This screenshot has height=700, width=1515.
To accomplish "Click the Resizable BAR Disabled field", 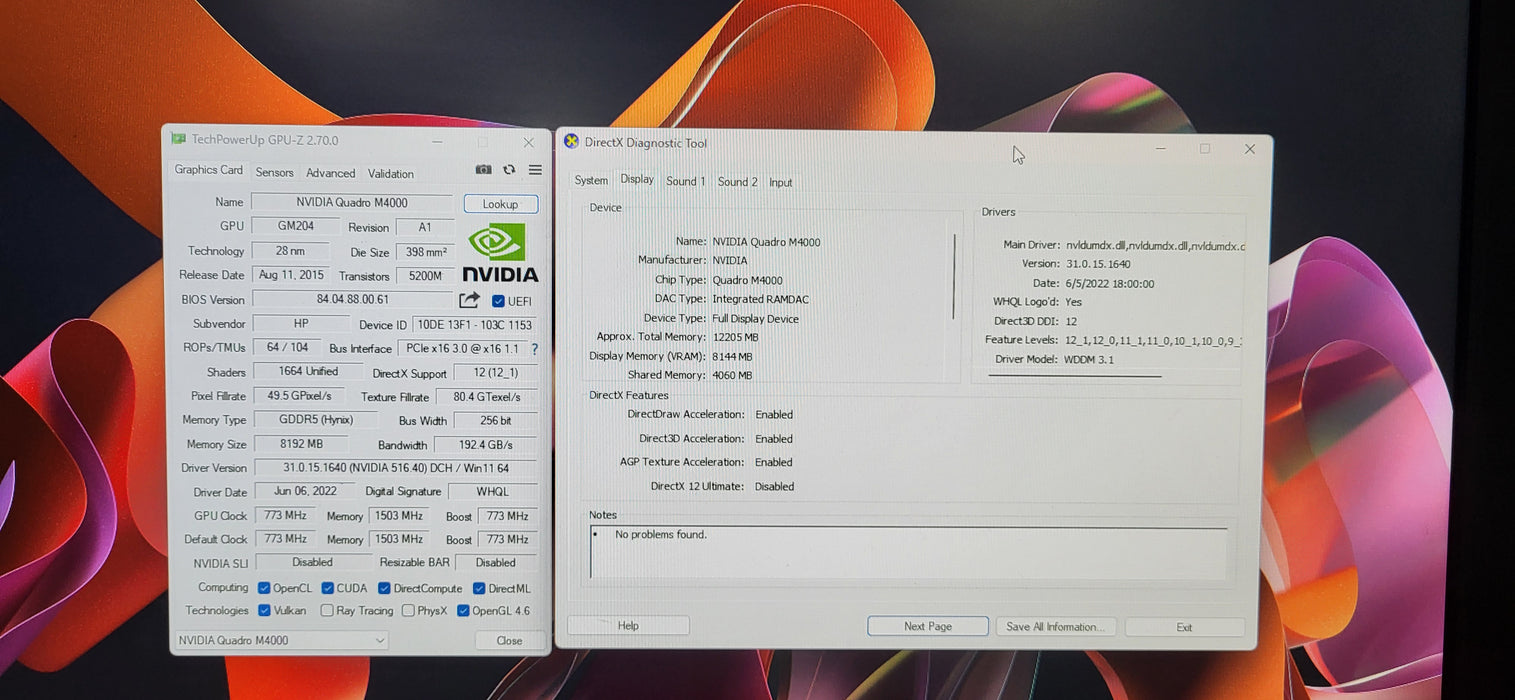I will click(x=495, y=562).
